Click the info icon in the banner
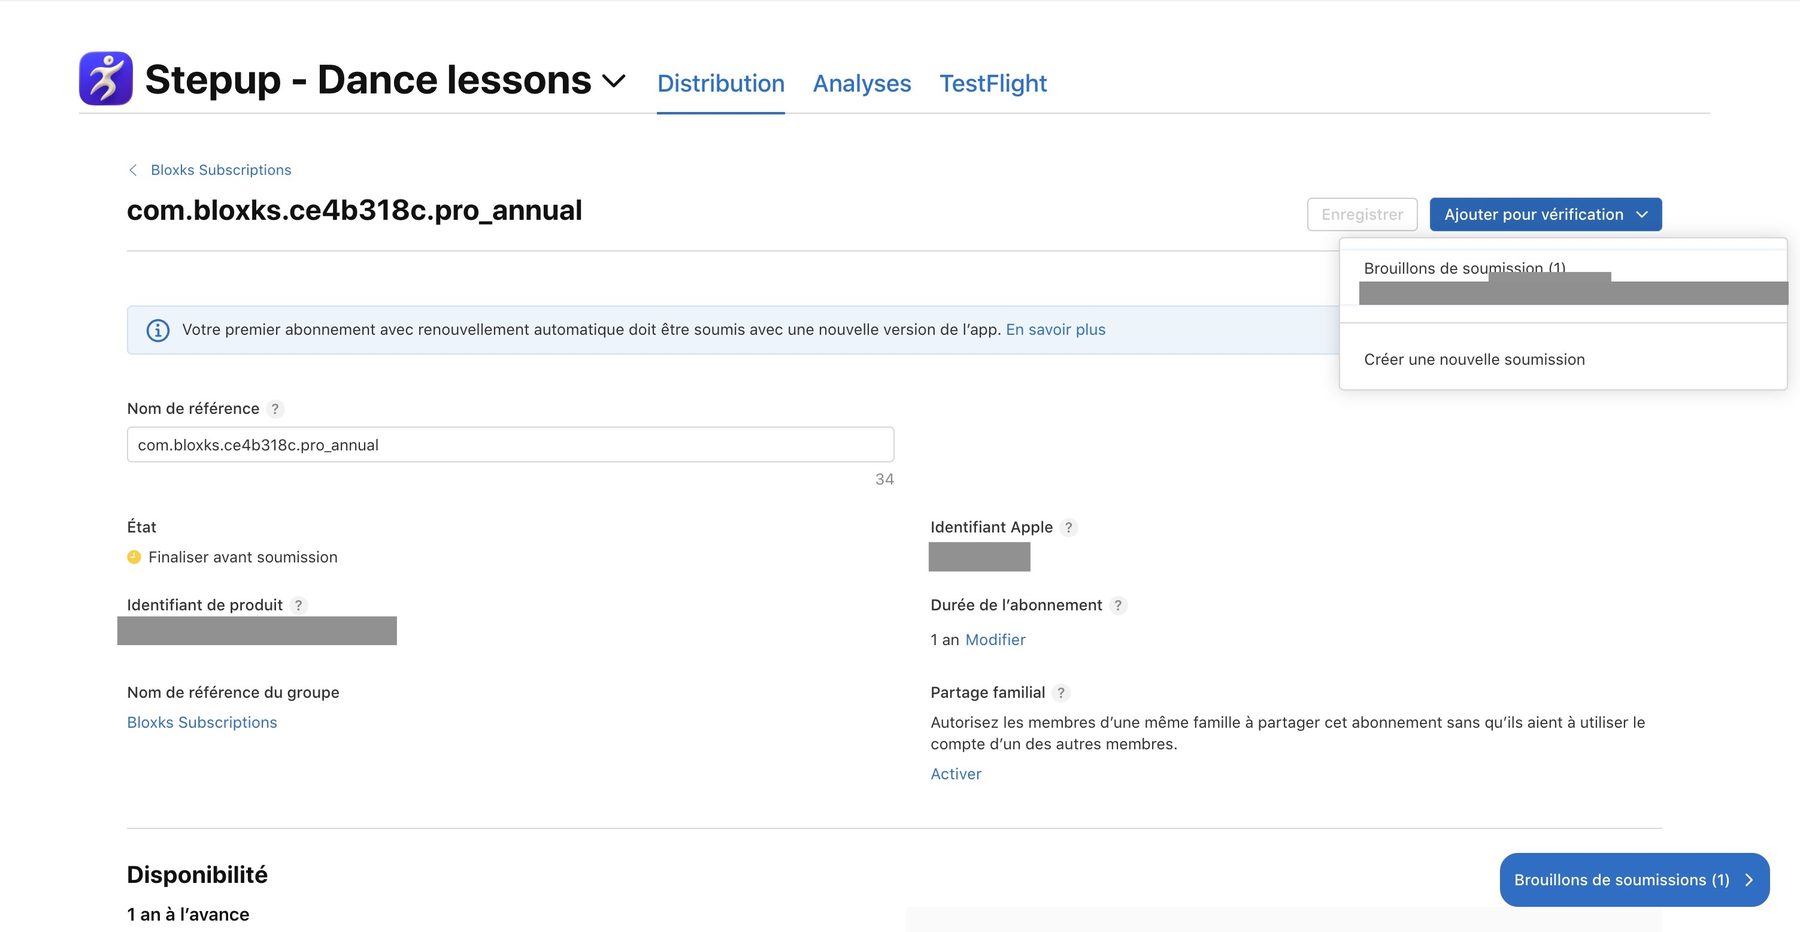Screen dimensions: 1800x932 [158, 330]
